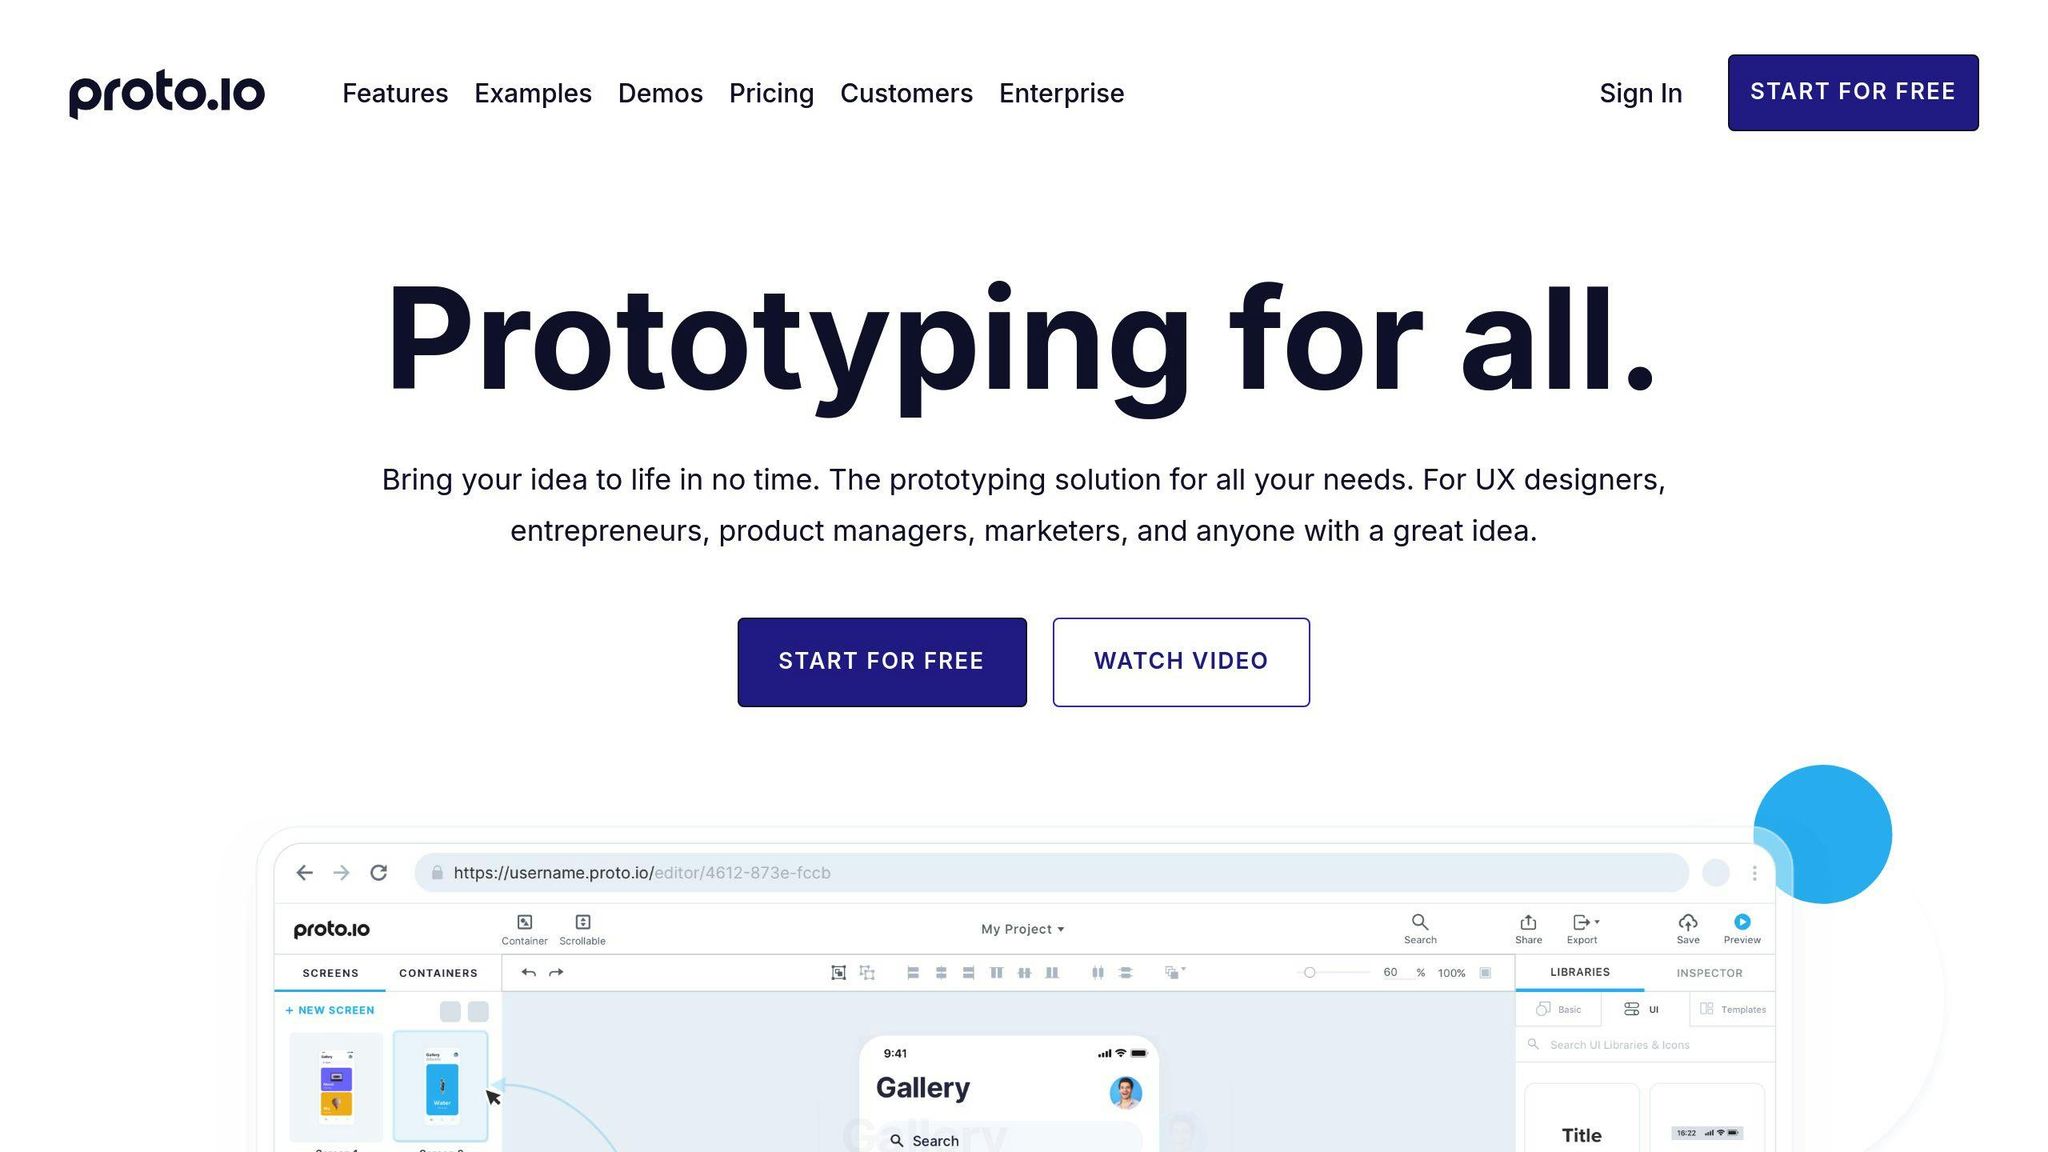
Task: Open the grouping options dropdown in the toolbar
Action: pos(1174,971)
